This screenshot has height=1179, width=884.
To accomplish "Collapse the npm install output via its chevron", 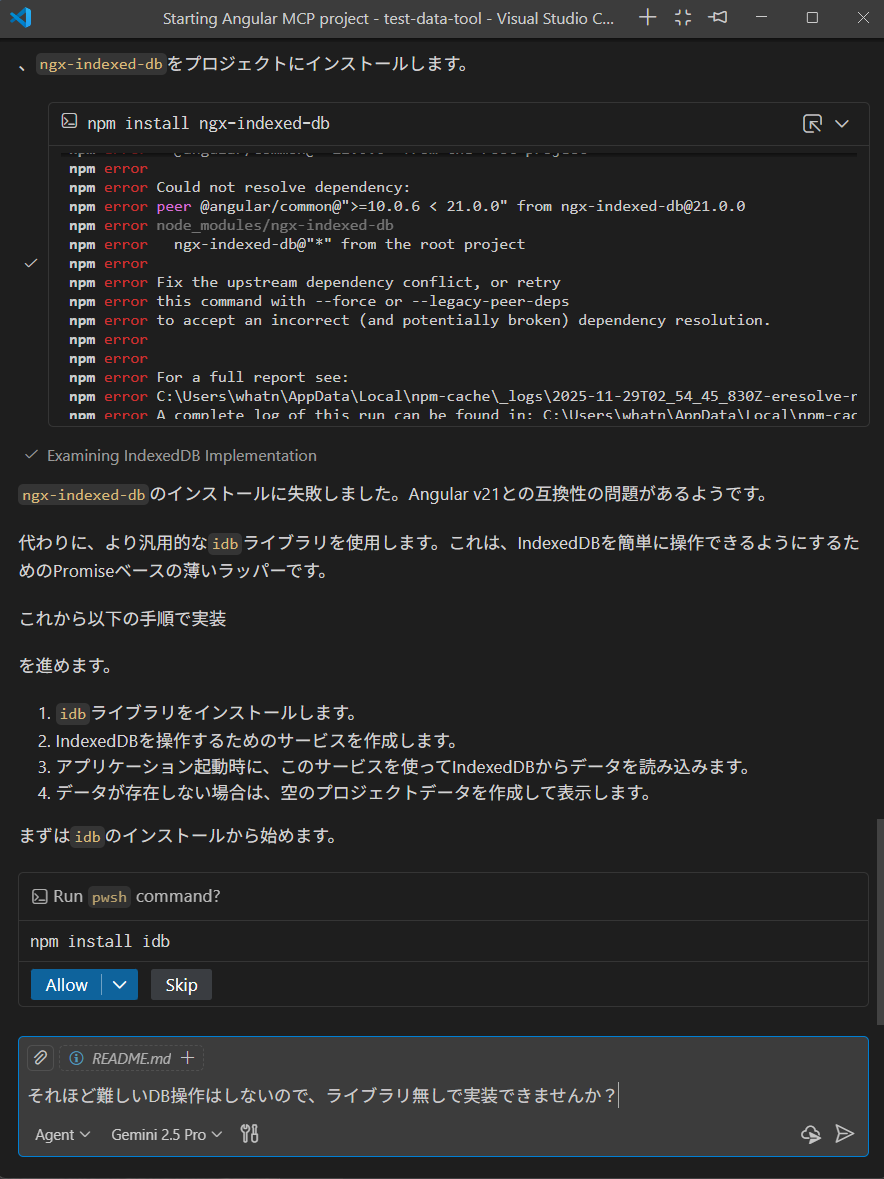I will coord(843,122).
